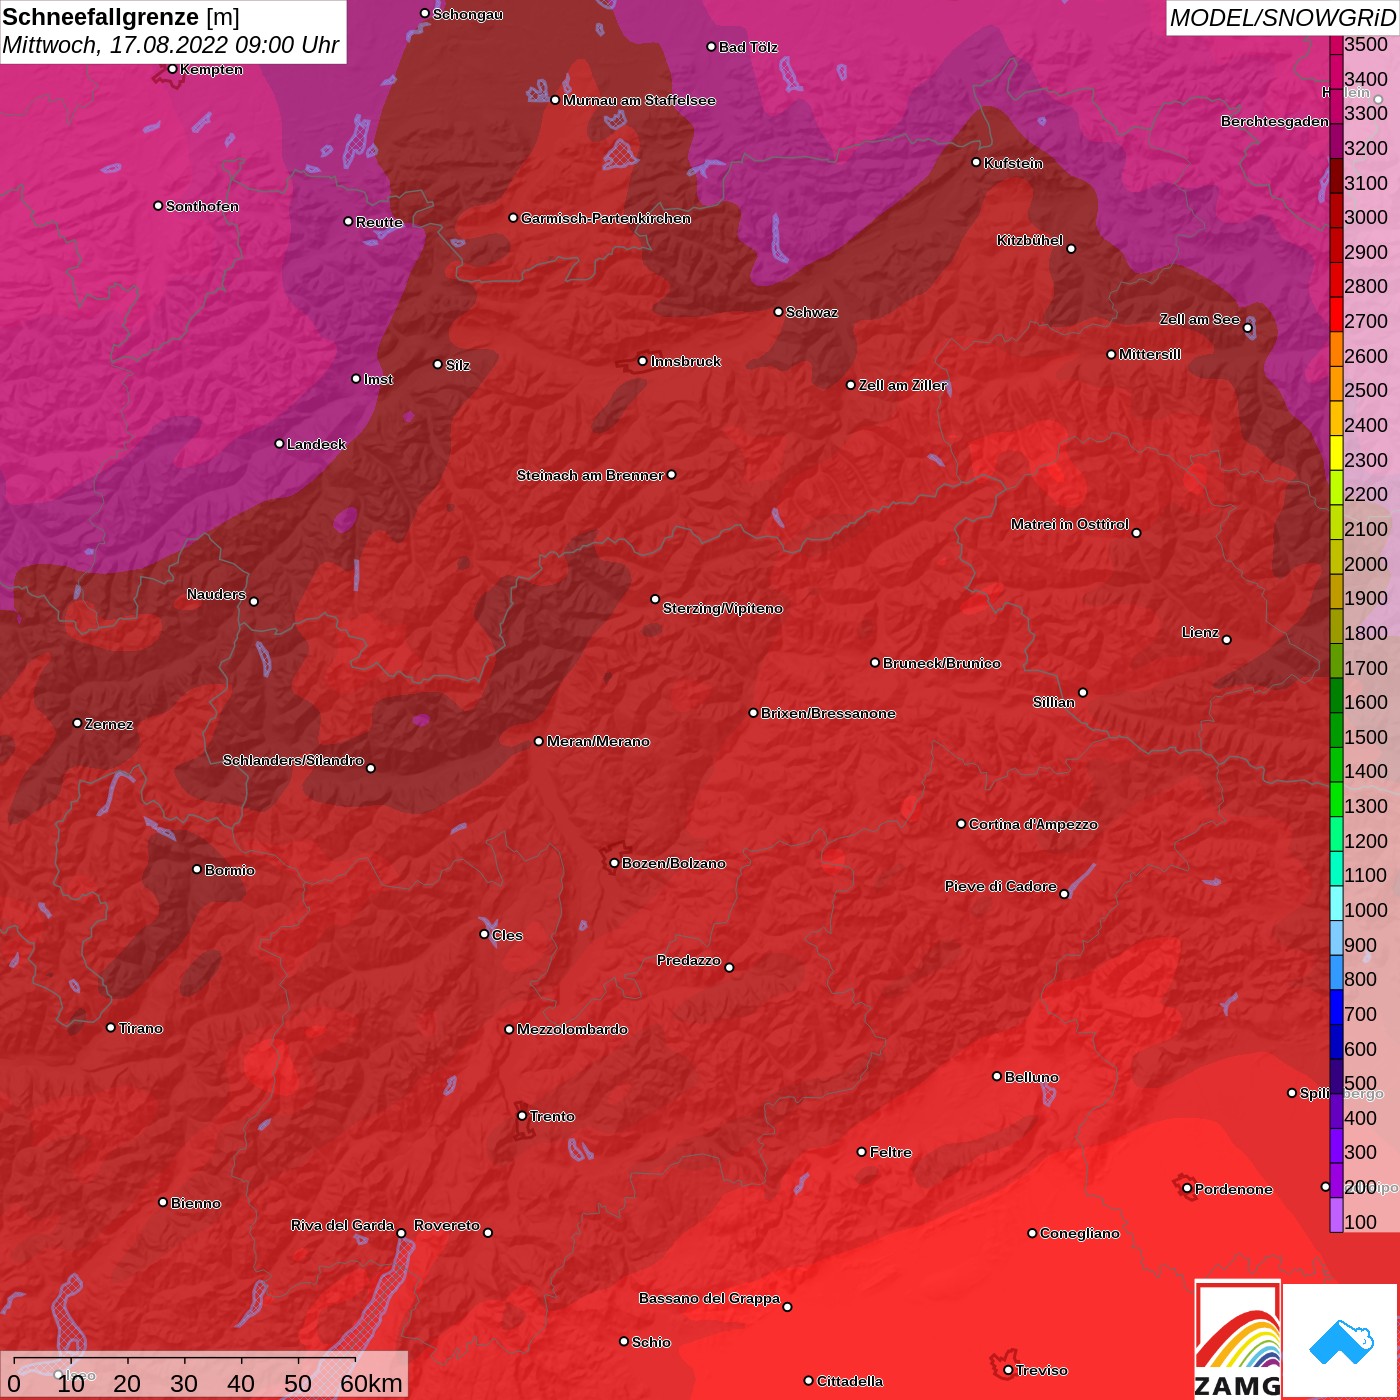This screenshot has width=1400, height=1400.
Task: Click the Sonthofen label
Action: (x=202, y=206)
